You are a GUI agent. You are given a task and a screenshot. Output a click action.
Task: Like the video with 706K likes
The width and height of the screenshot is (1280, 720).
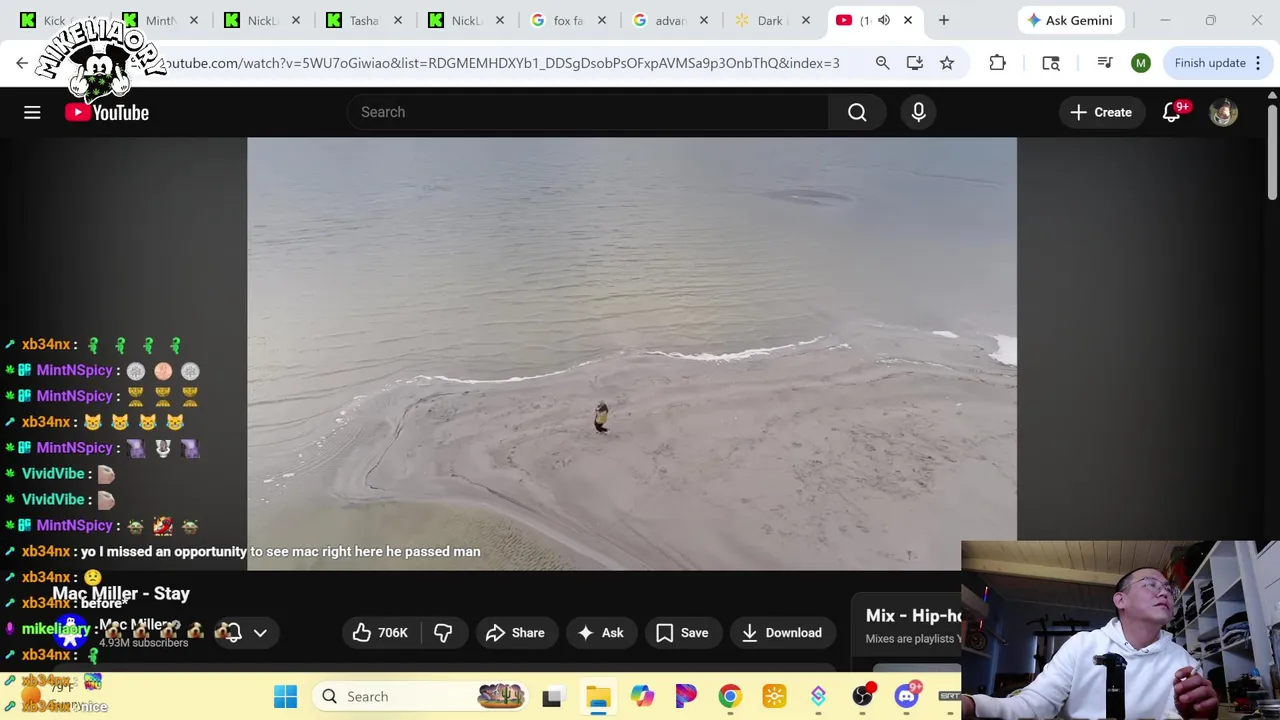[x=380, y=632]
